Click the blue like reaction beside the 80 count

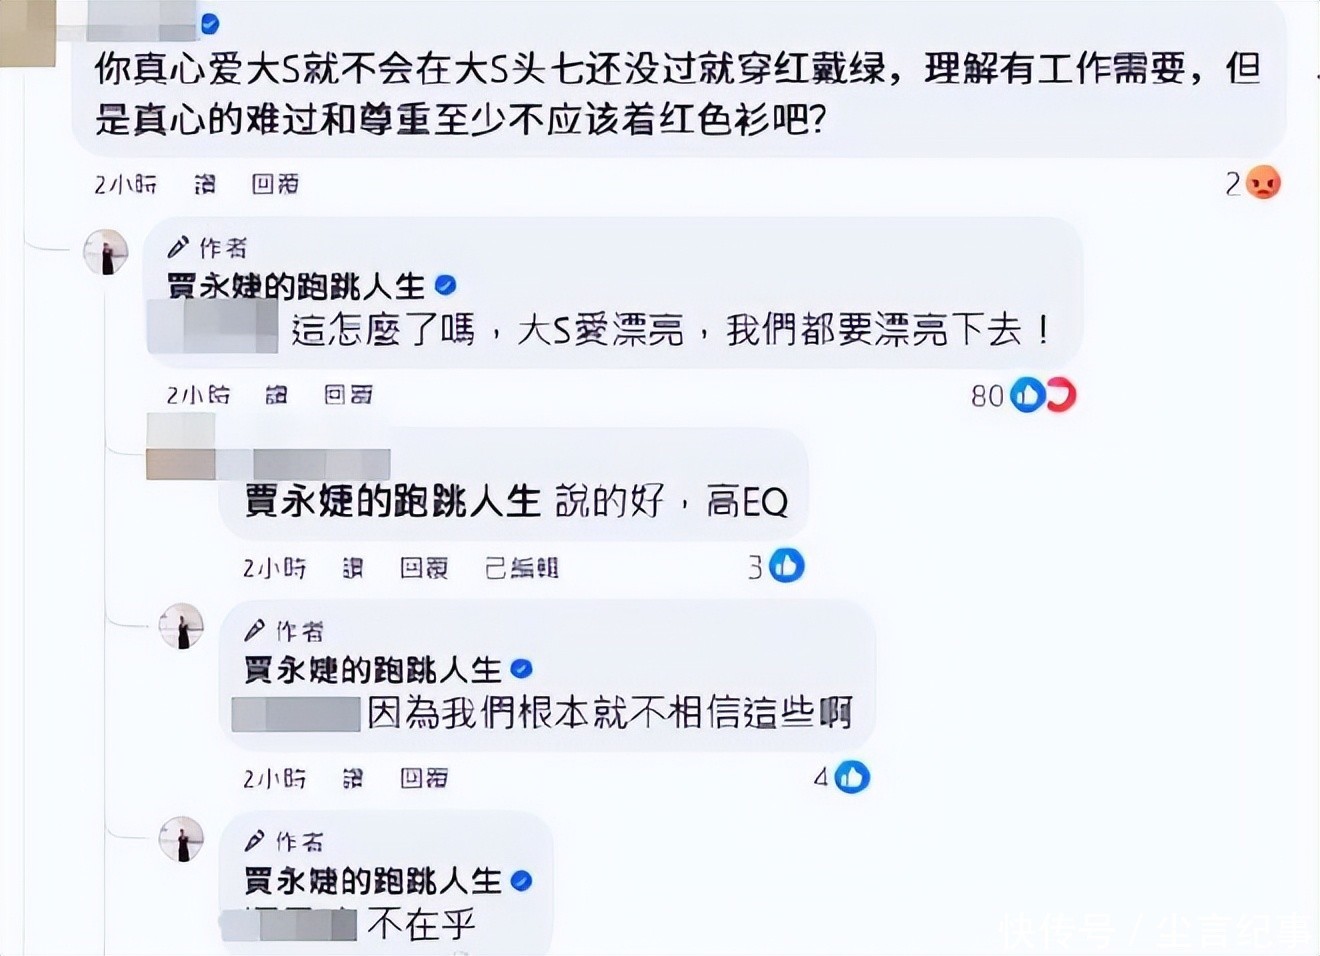click(1027, 395)
